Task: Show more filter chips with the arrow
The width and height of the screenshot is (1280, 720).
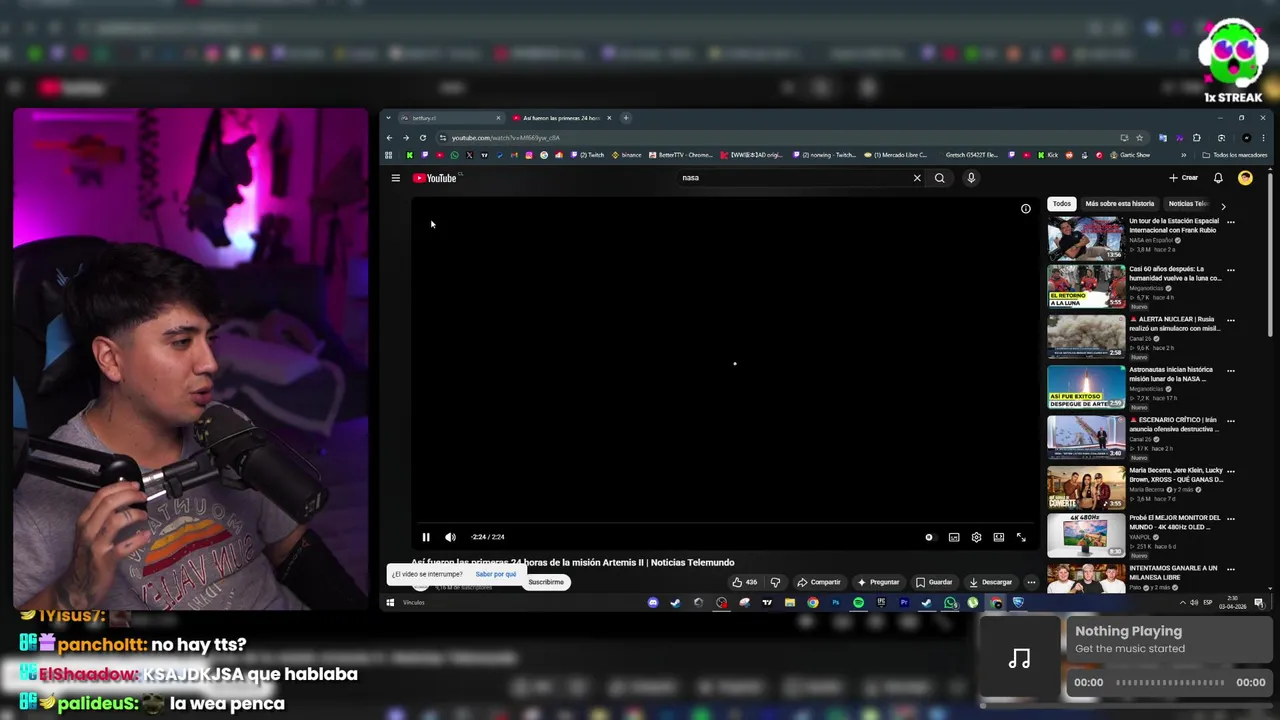Action: point(1223,205)
